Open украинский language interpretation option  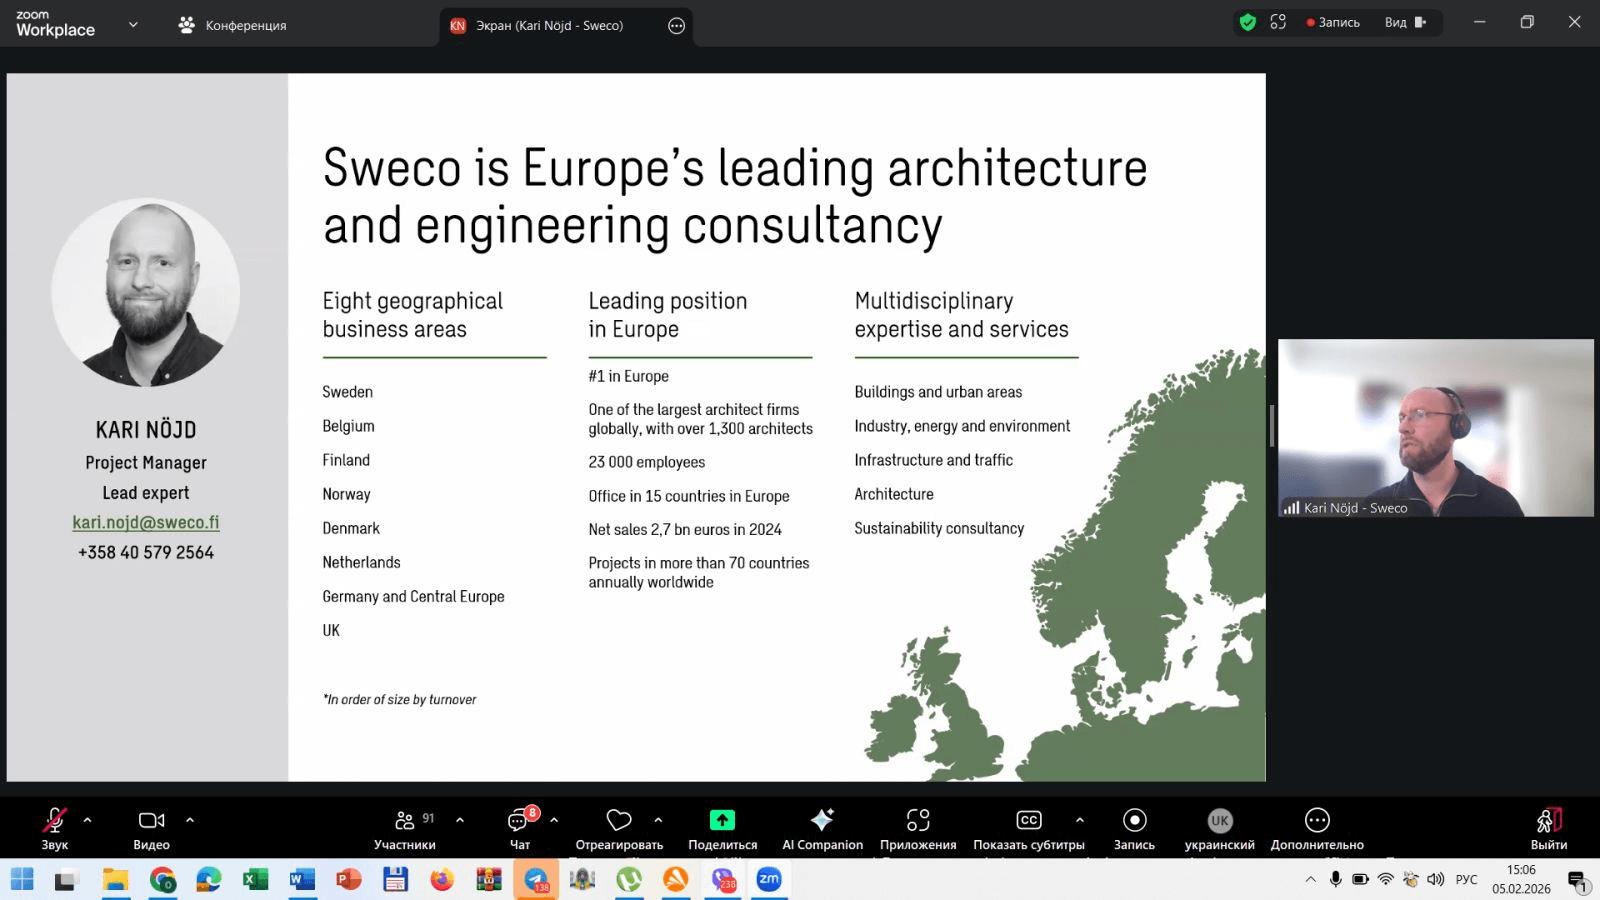1219,822
